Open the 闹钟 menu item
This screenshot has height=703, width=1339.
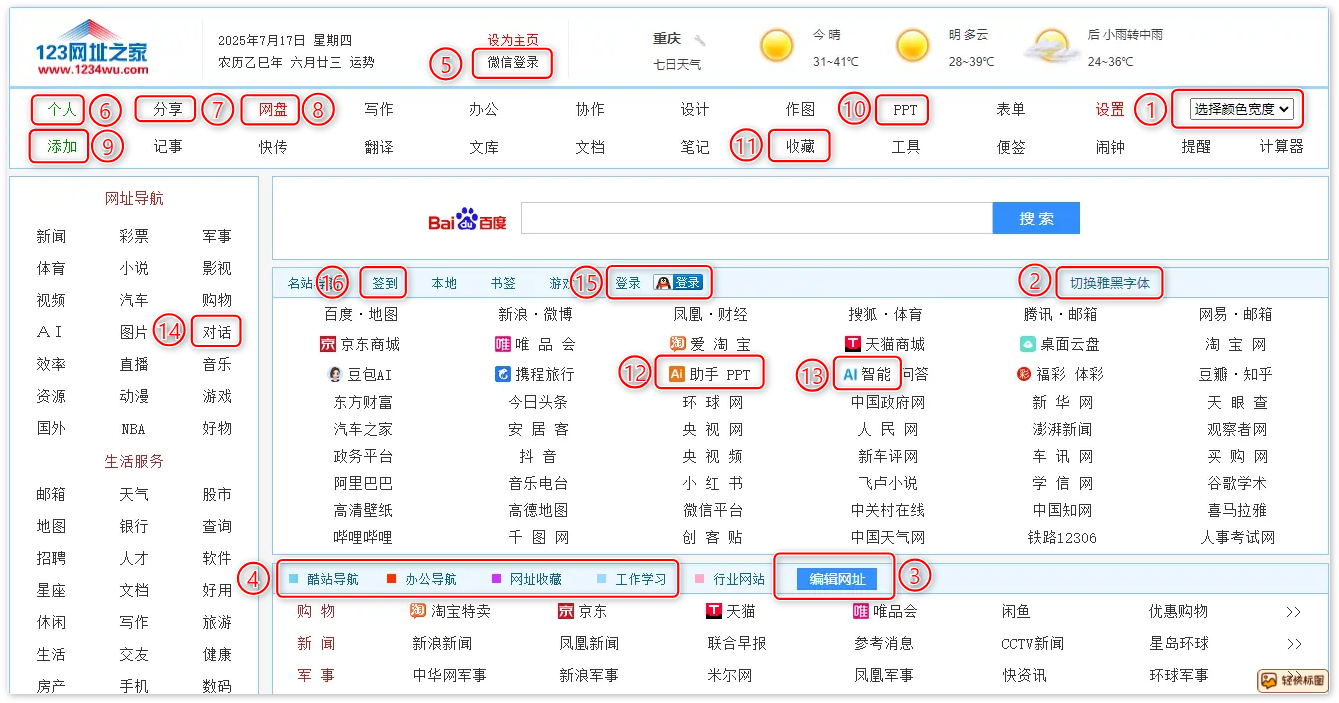point(1110,146)
